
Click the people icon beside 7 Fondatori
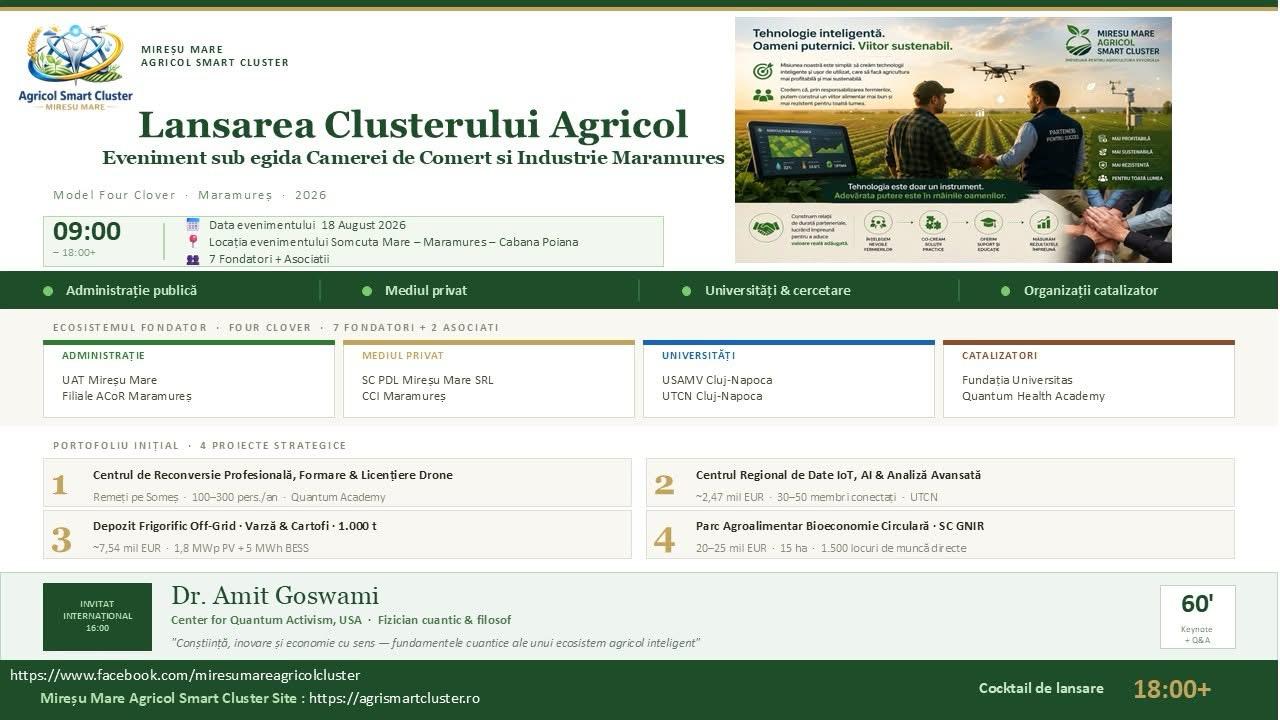pos(193,259)
